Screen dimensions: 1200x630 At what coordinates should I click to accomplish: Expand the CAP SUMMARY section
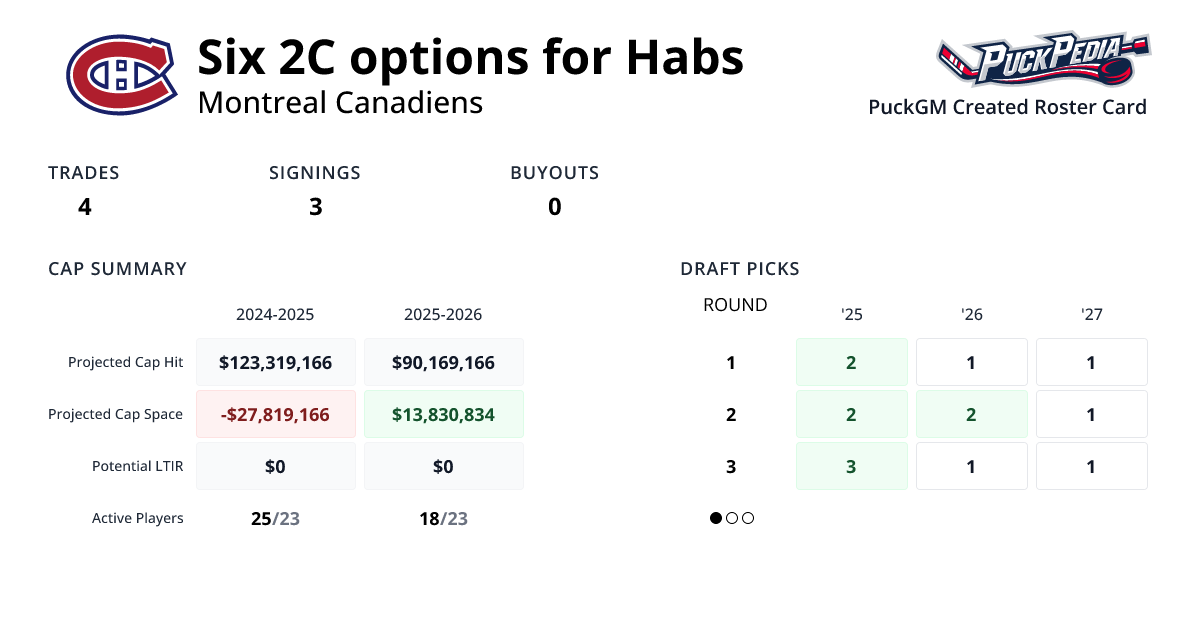(117, 268)
